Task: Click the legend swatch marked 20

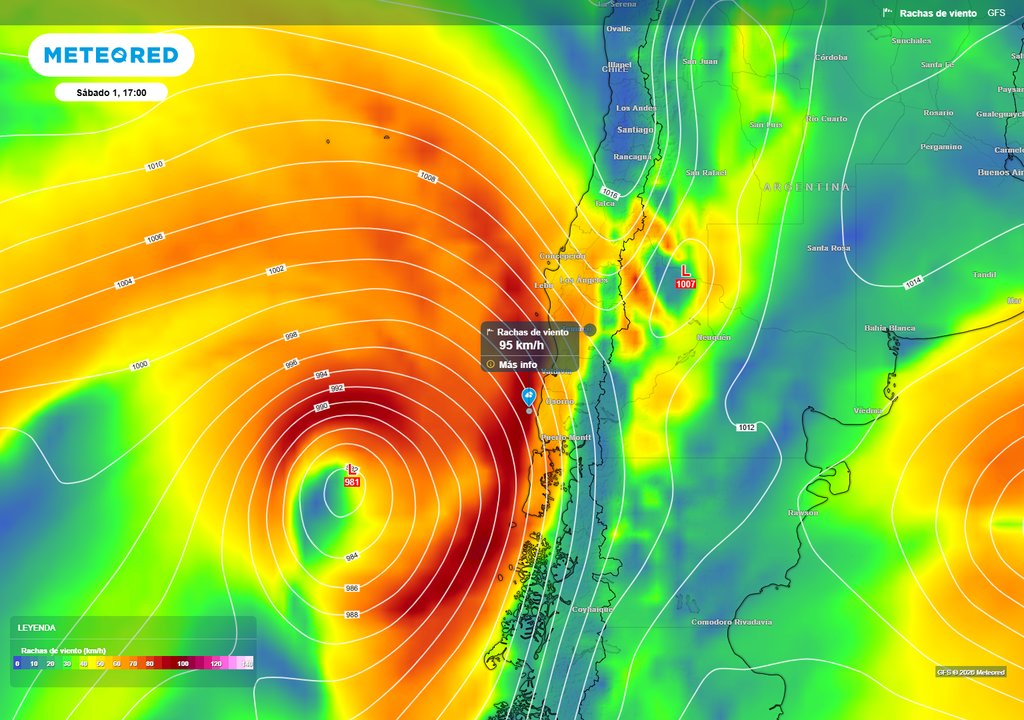Action: (x=50, y=664)
